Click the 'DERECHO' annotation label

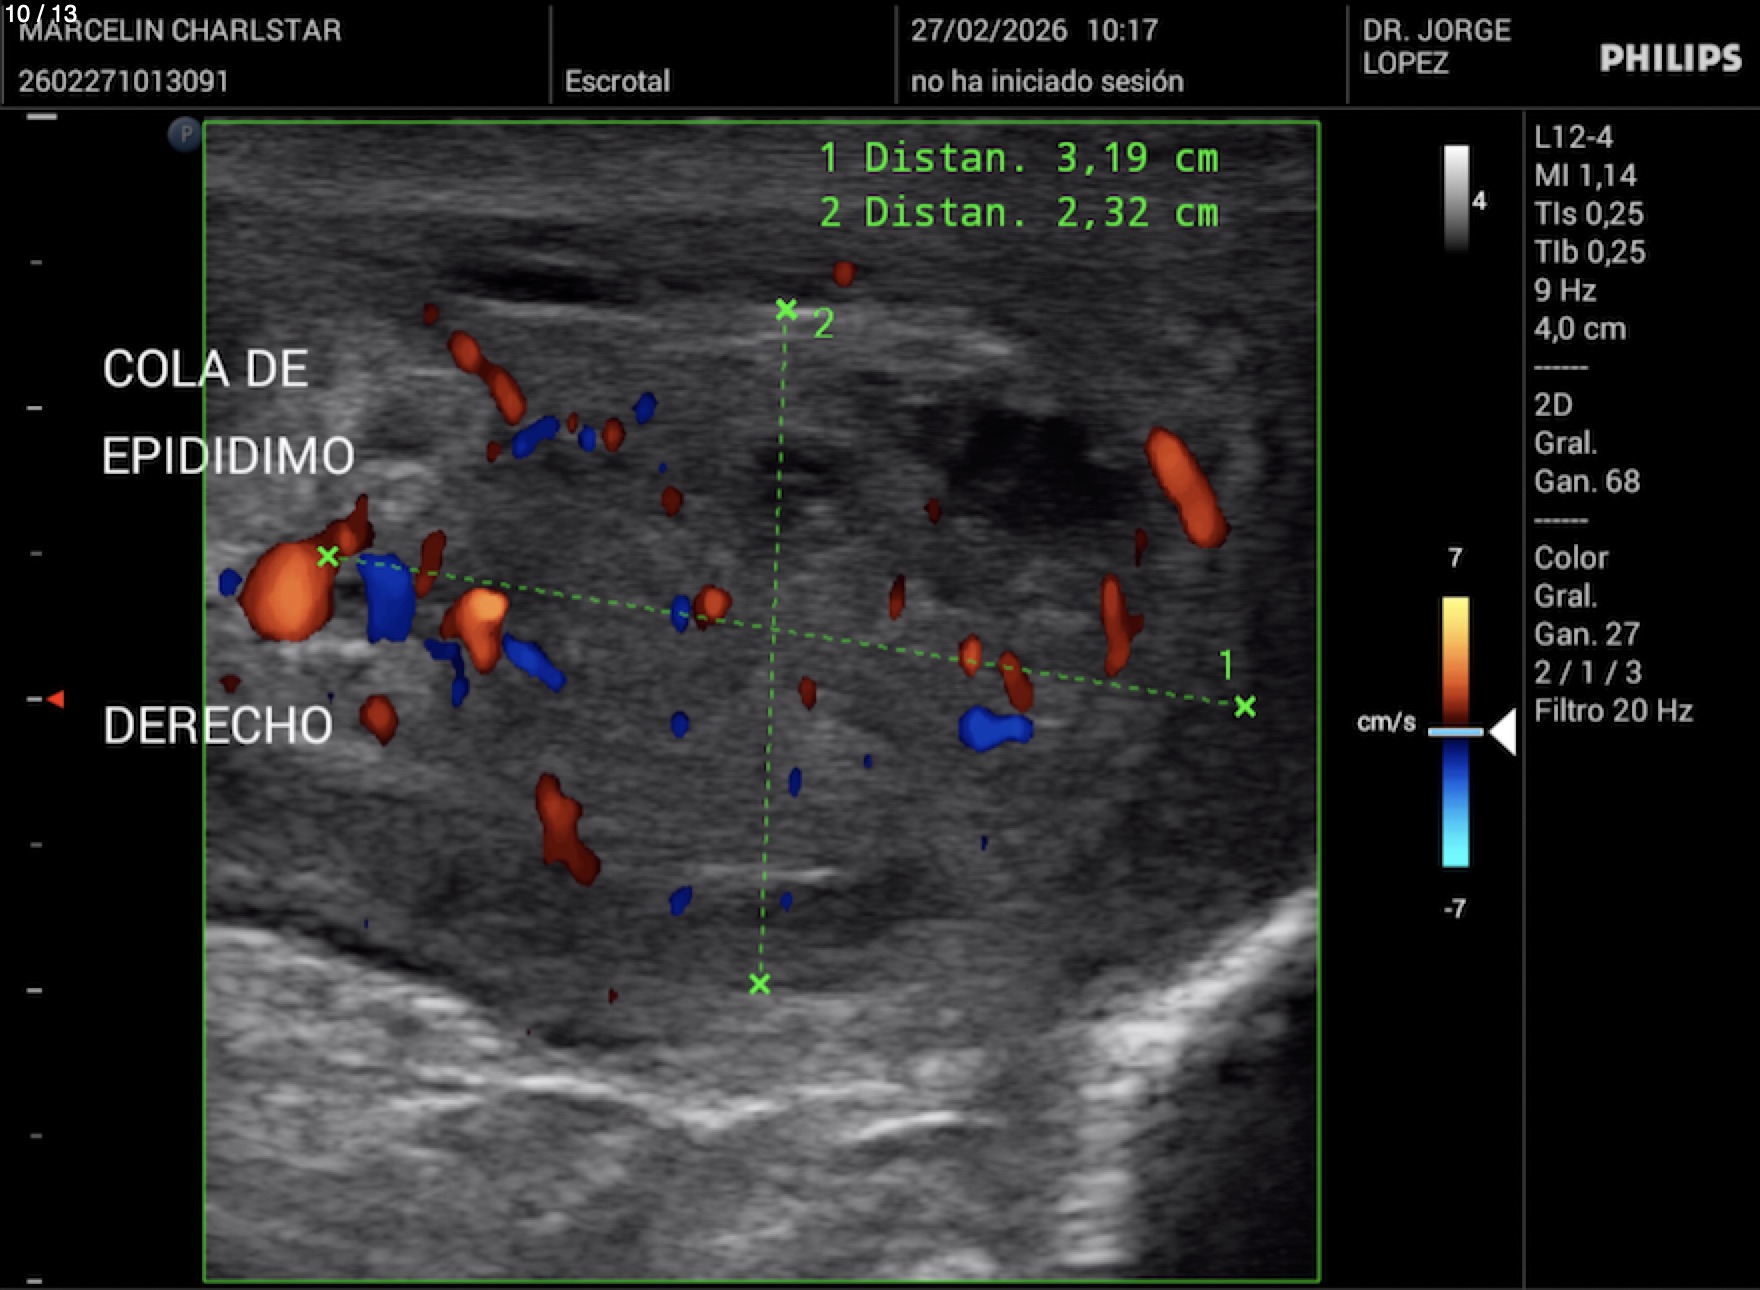click(x=217, y=726)
